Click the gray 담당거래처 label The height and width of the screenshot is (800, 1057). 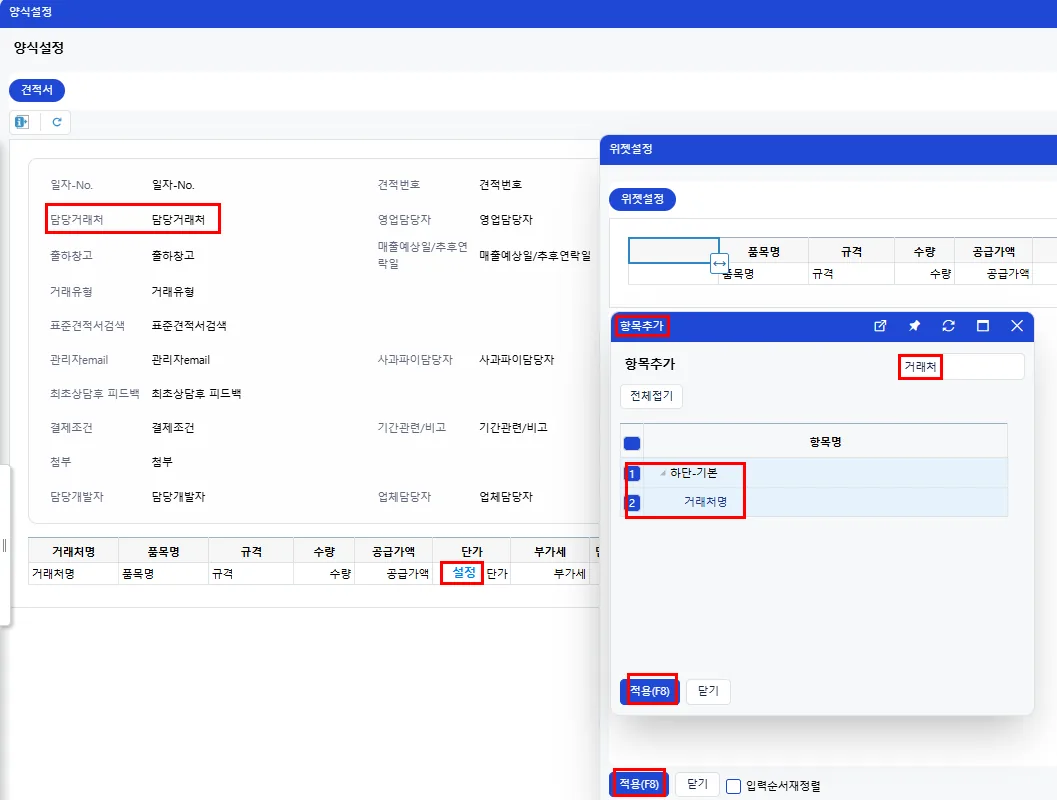click(77, 220)
